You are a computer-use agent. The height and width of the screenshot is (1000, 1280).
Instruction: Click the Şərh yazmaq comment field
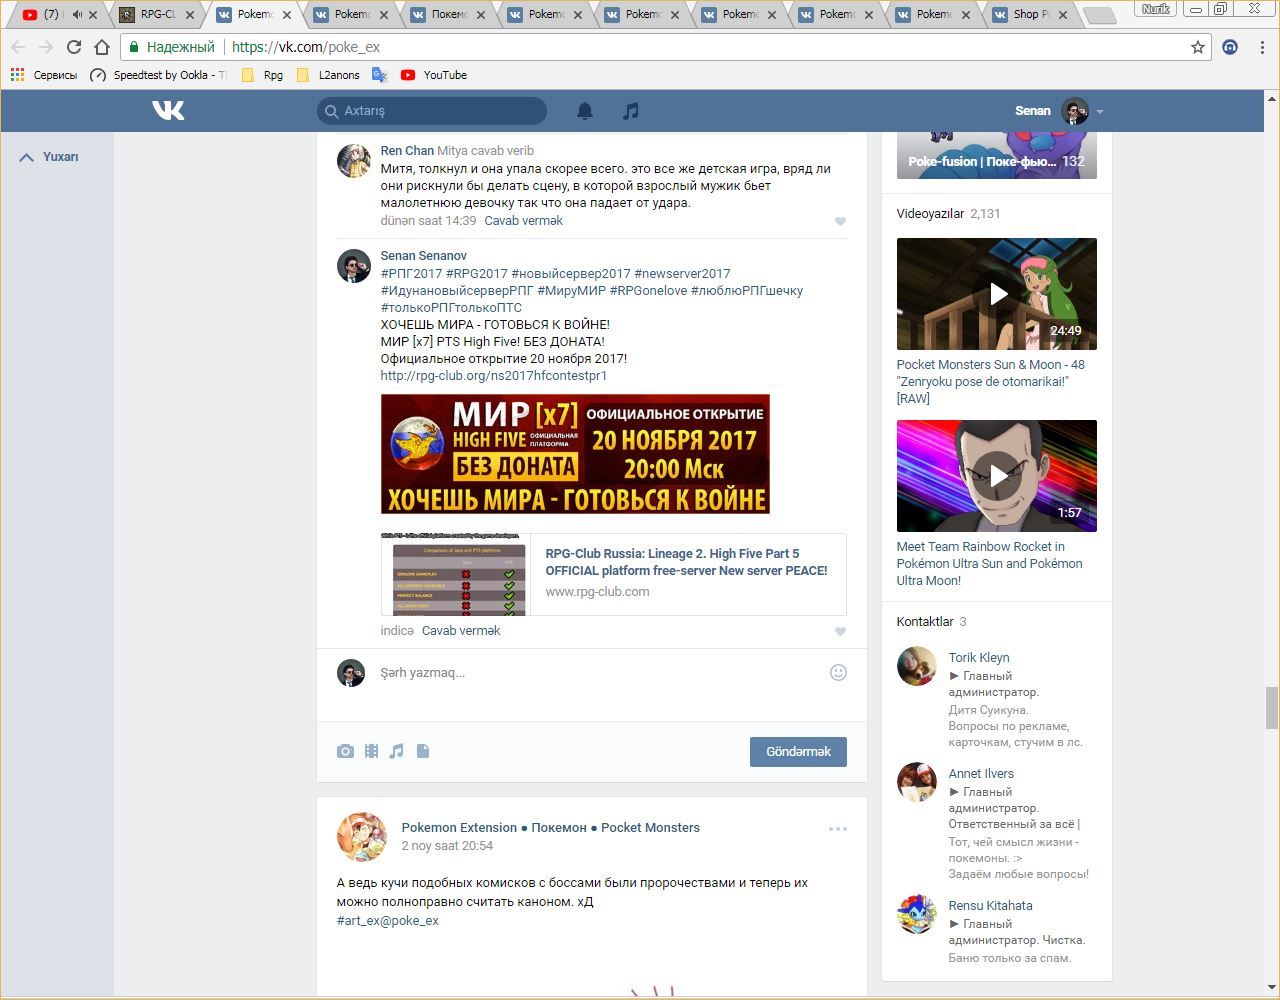pos(600,673)
